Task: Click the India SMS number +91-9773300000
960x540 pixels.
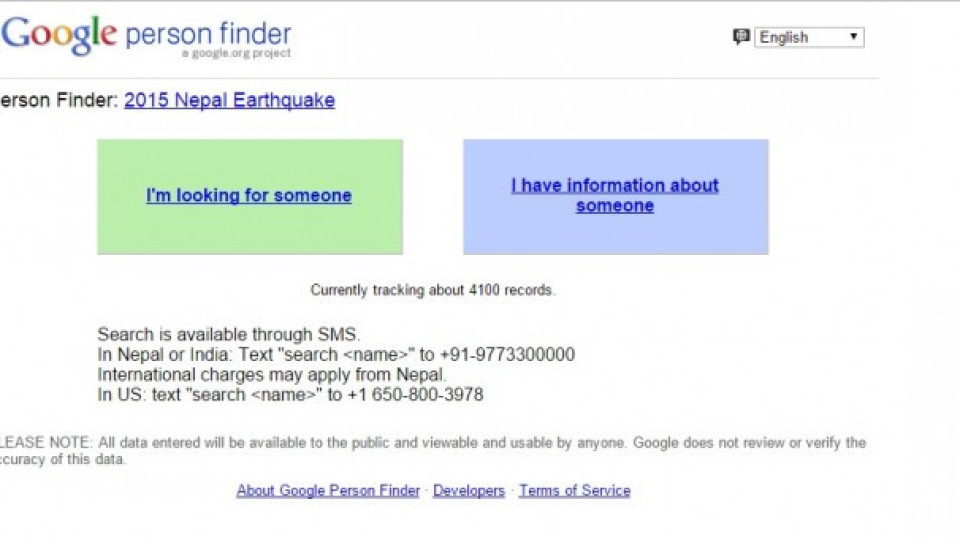Action: (x=507, y=354)
